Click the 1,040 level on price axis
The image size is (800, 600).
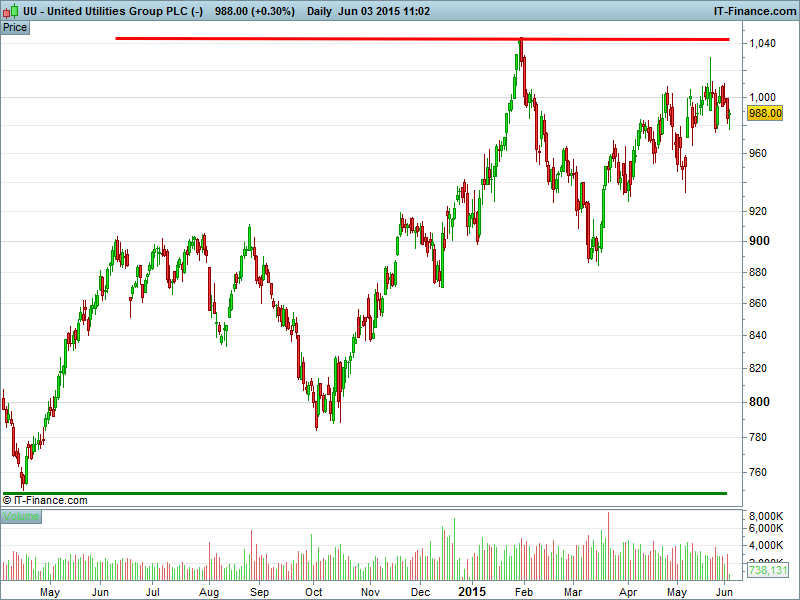(762, 44)
